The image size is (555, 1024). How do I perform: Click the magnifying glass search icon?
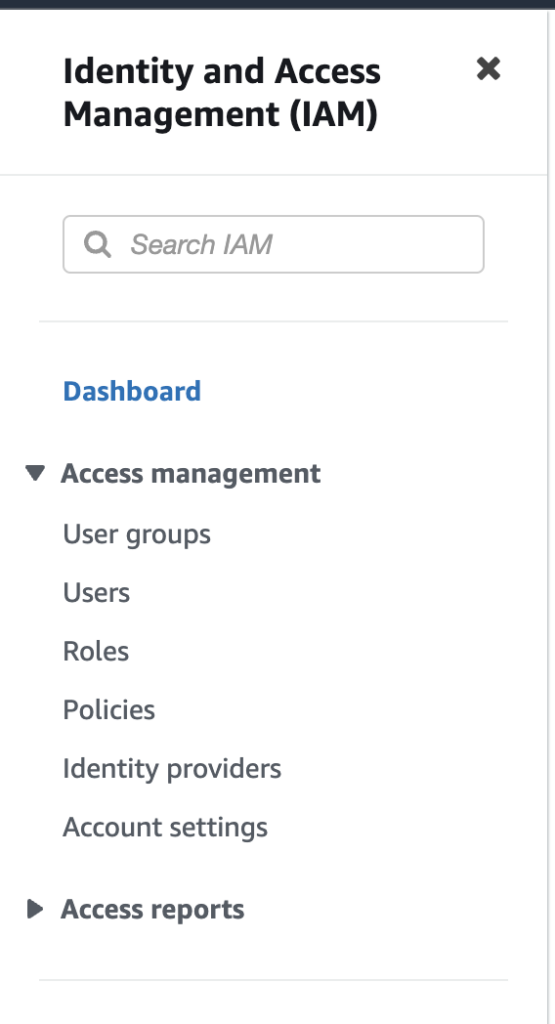(97, 244)
